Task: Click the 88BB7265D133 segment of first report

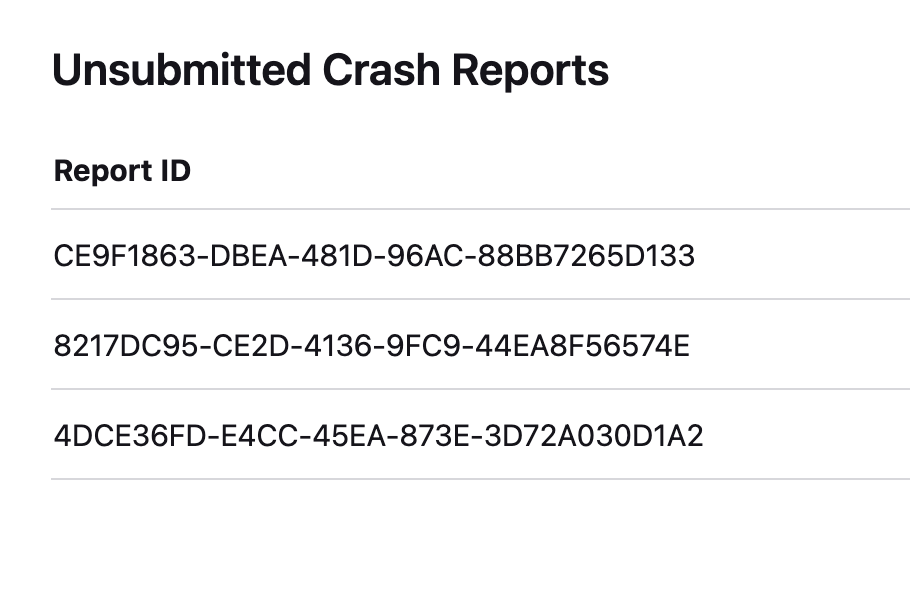Action: tap(586, 256)
